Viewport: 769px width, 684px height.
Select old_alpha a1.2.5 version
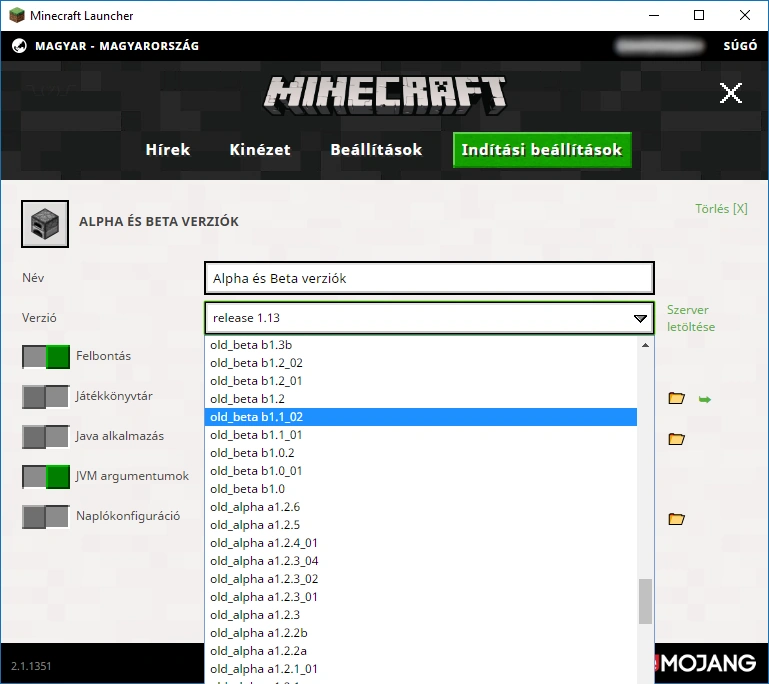(421, 525)
